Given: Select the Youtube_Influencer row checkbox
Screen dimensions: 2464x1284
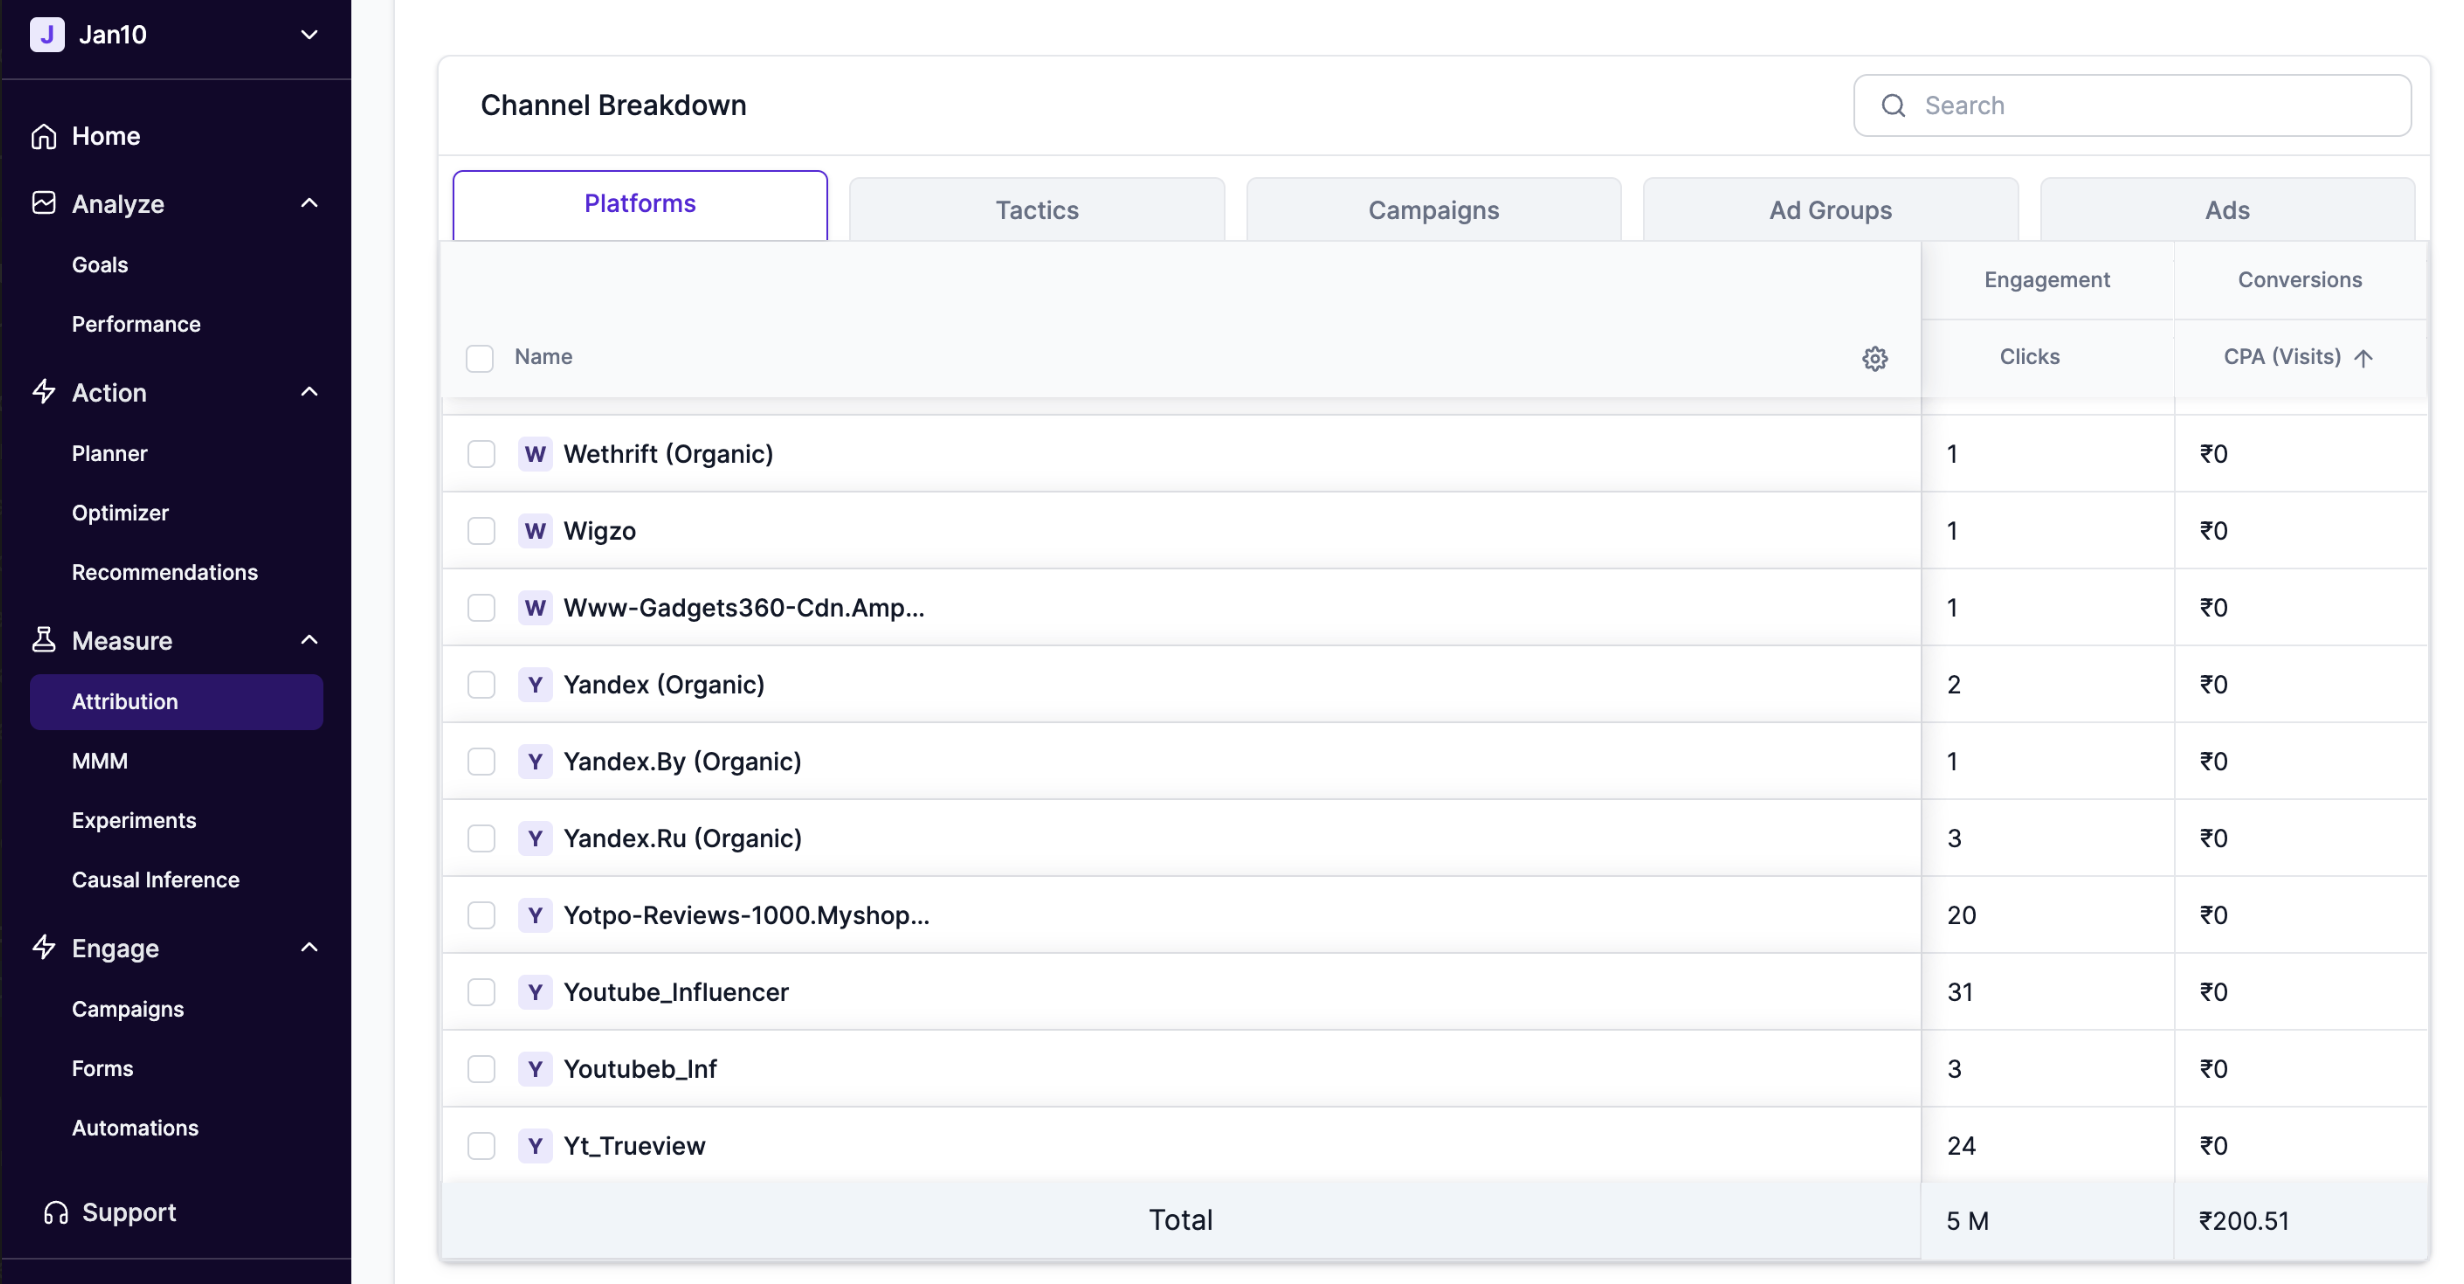Looking at the screenshot, I should coord(481,992).
